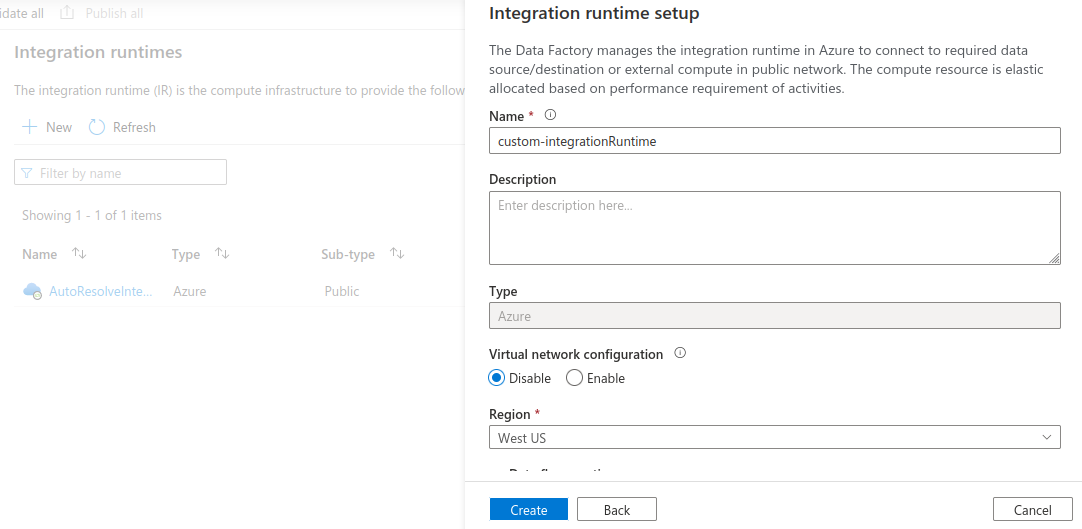Sort by Type column arrows
Screen dimensions: 1082x529
[222, 253]
